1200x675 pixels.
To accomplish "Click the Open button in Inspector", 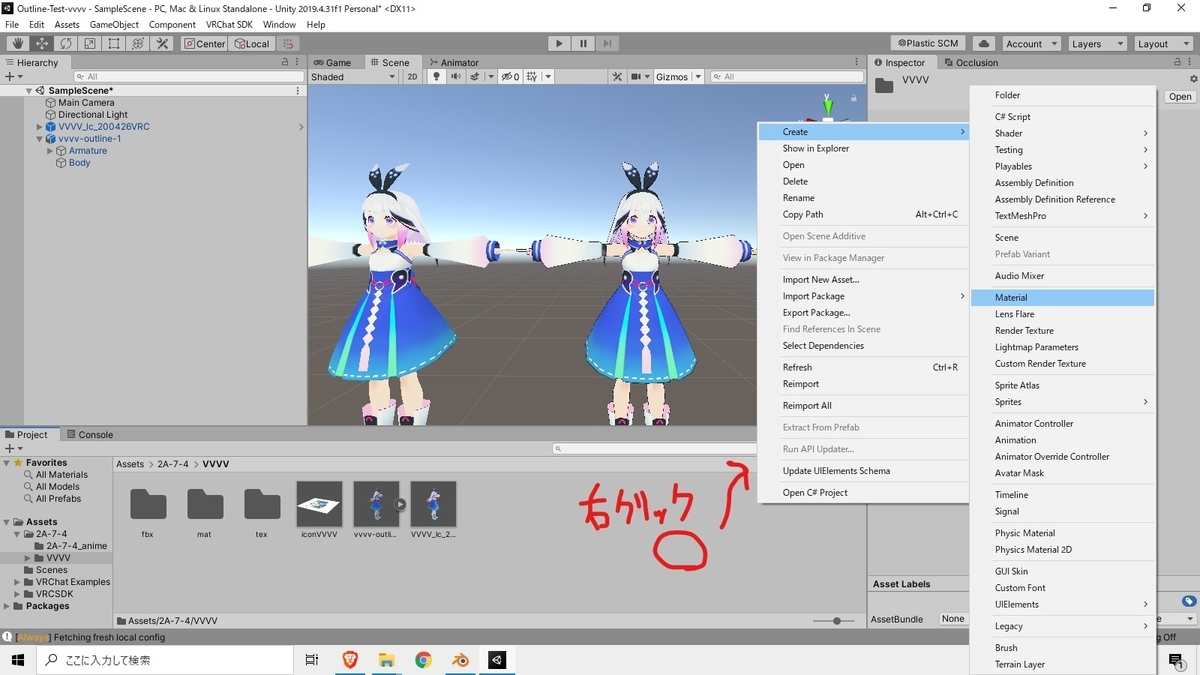I will point(1180,97).
